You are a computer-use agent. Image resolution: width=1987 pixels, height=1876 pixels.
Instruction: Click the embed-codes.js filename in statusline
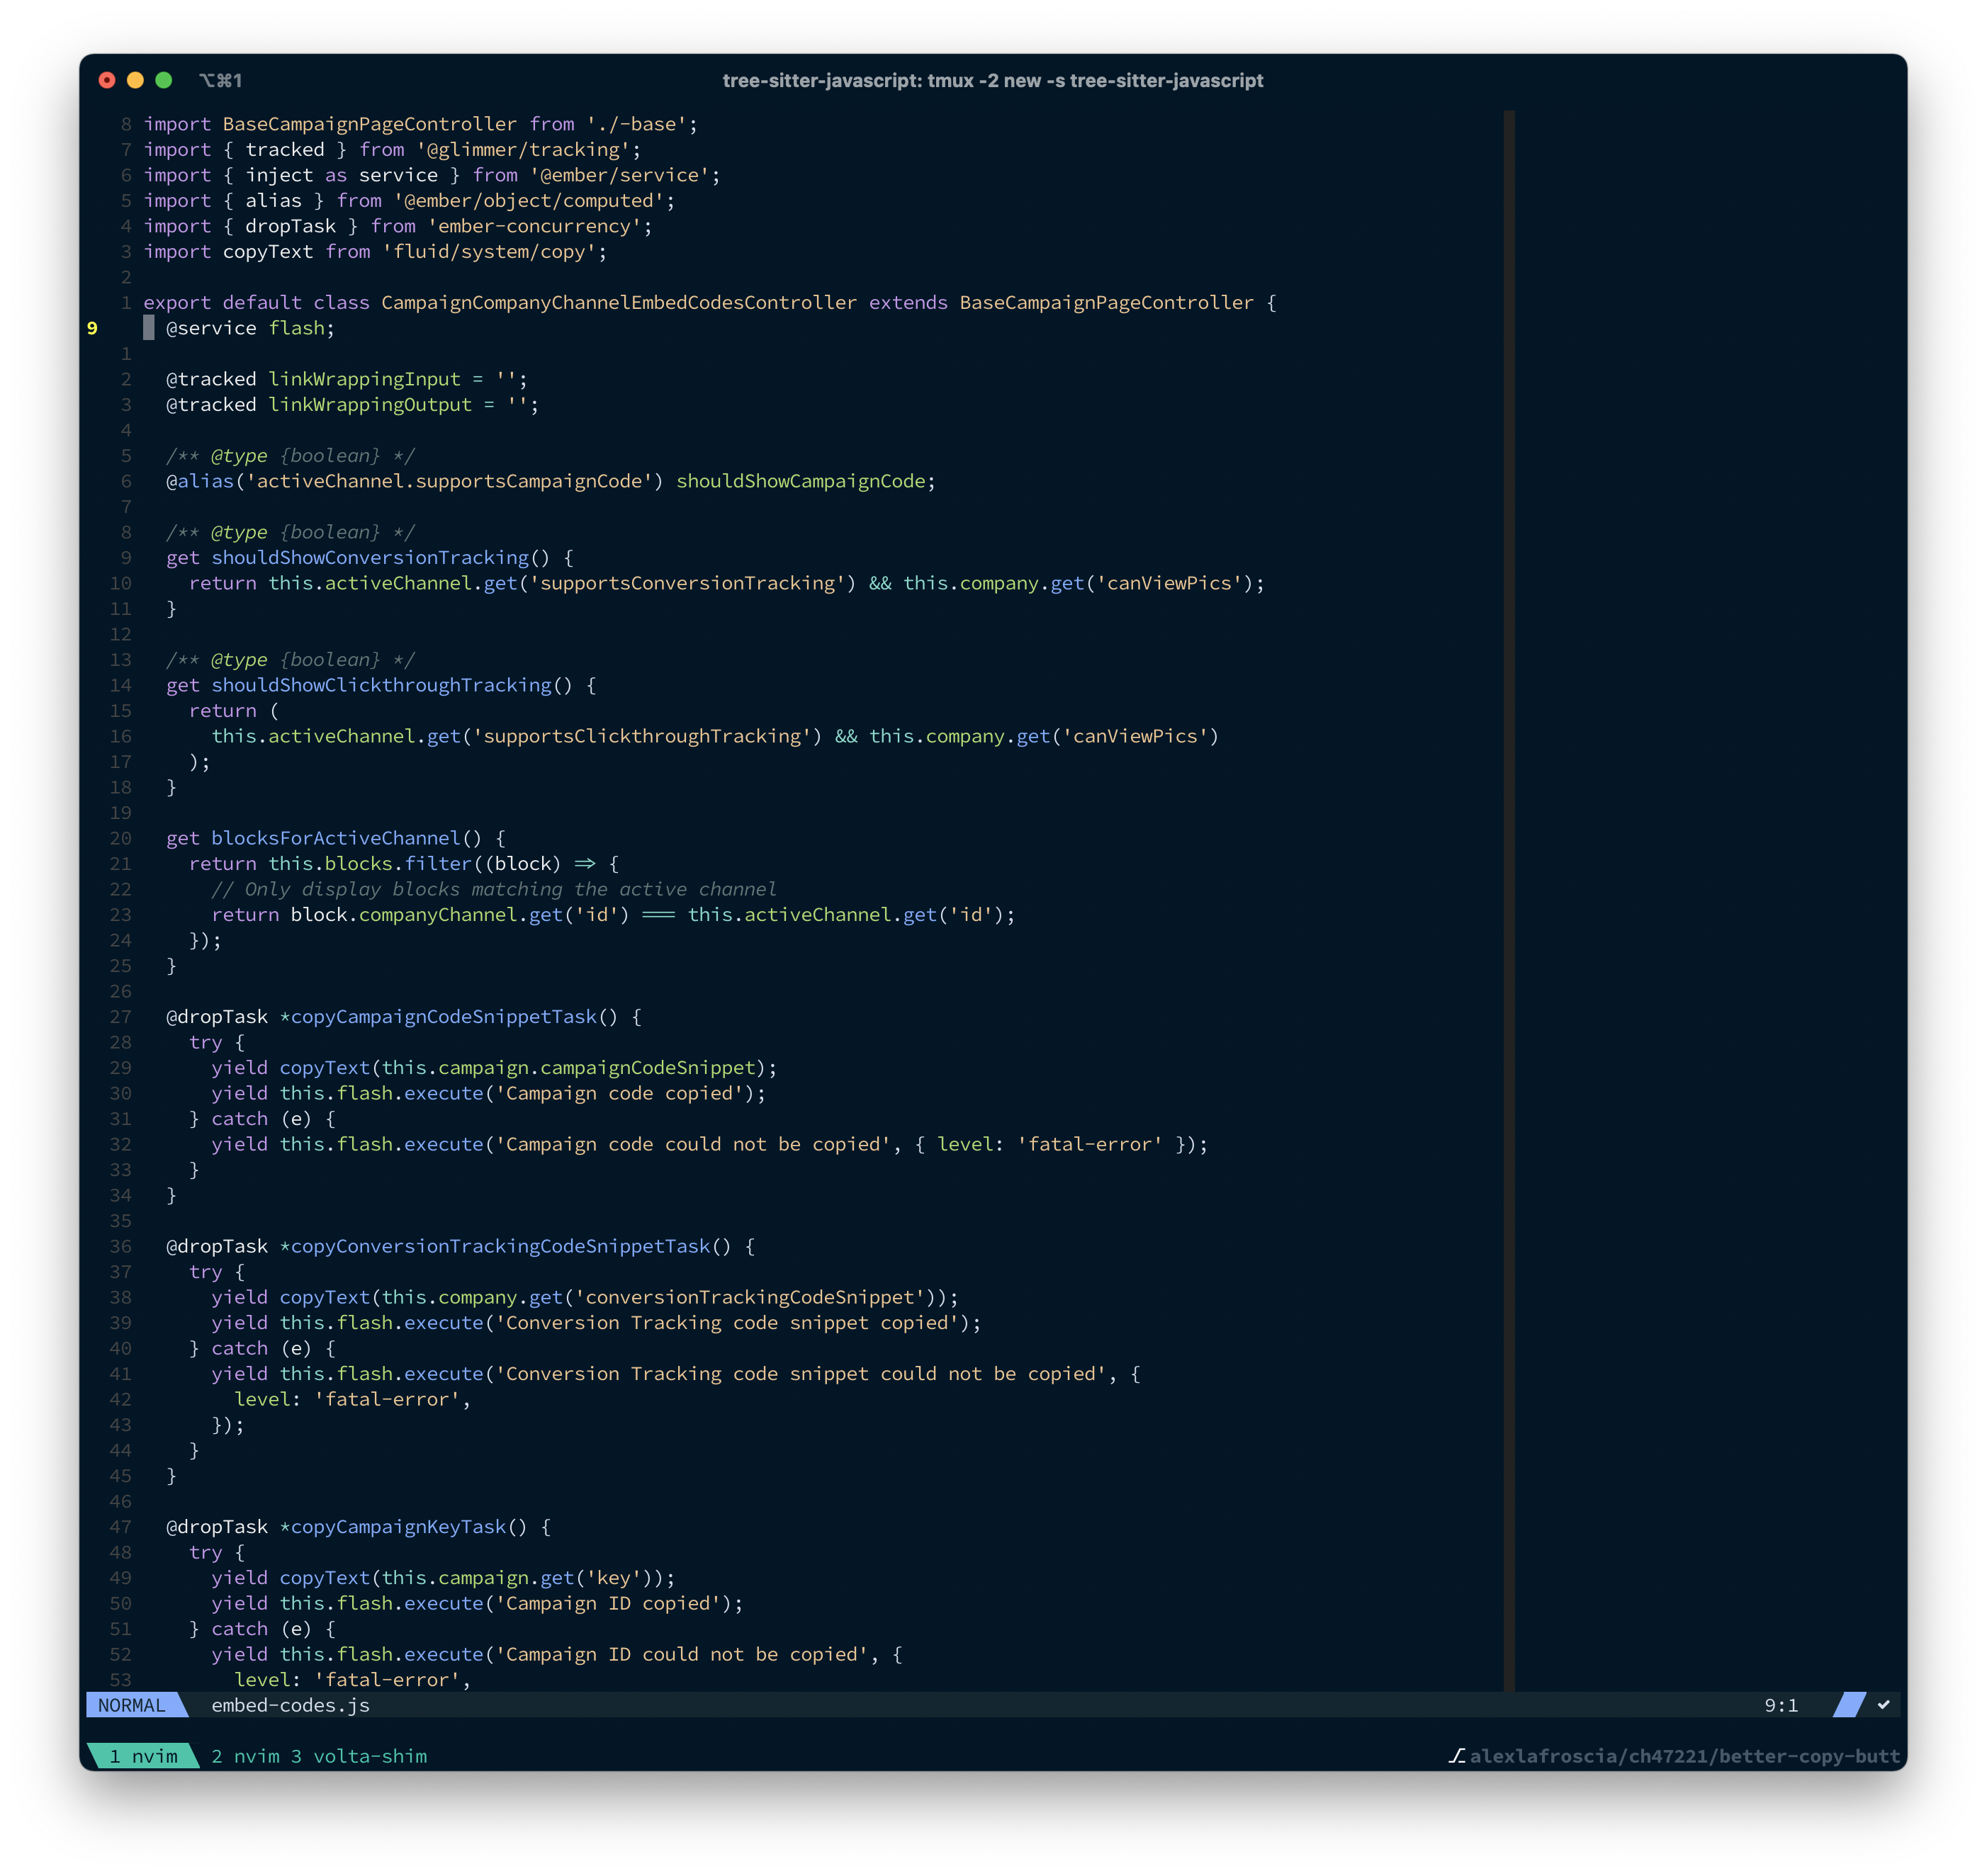290,1705
